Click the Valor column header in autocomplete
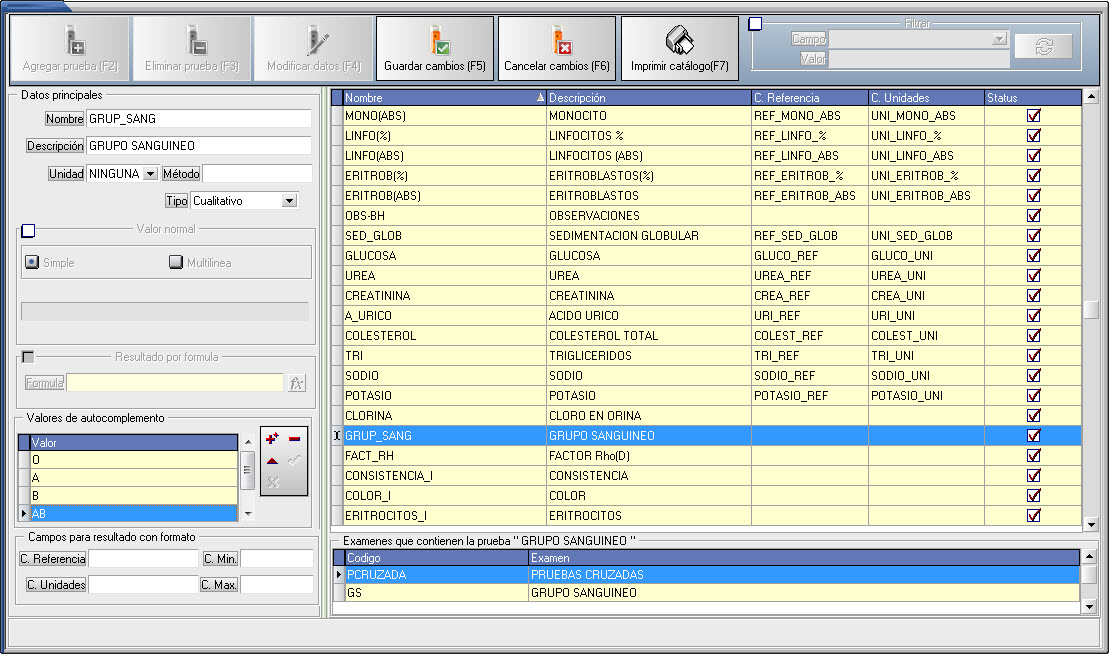This screenshot has height=654, width=1109. coord(134,443)
